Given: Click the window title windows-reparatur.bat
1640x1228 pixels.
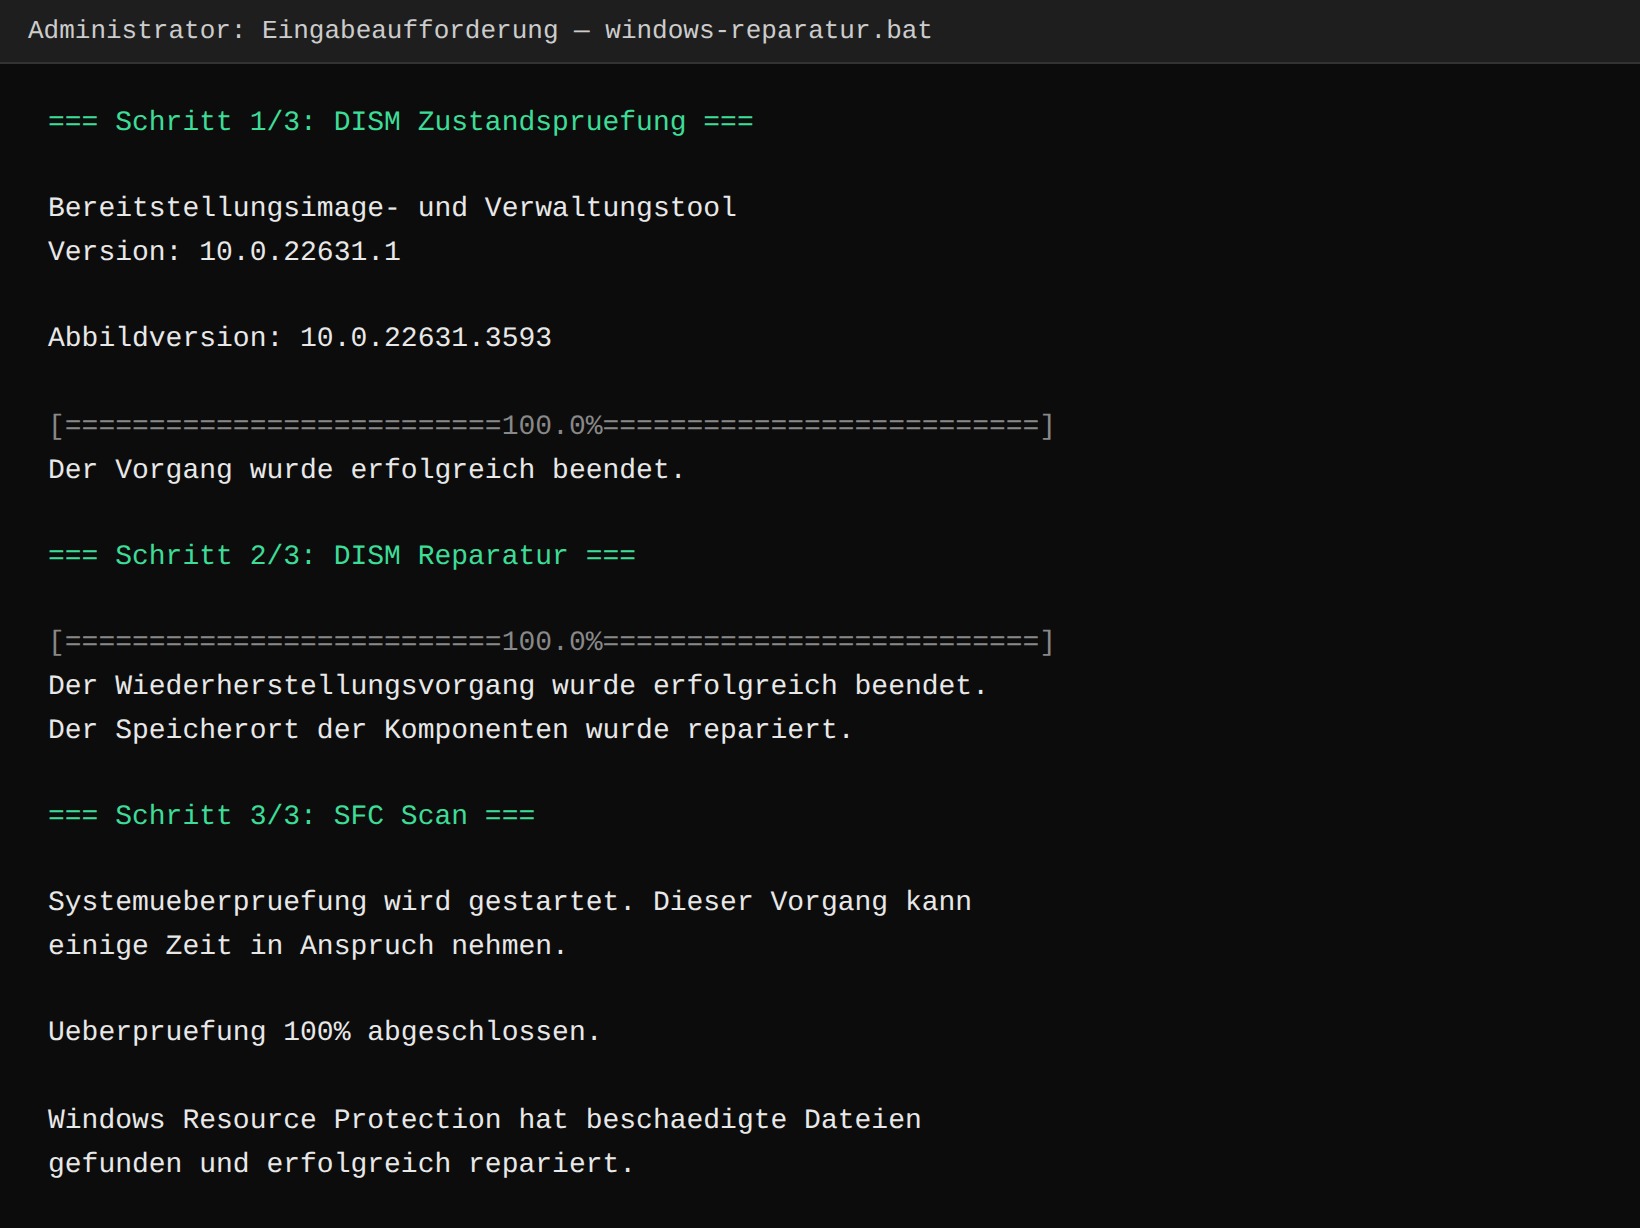Looking at the screenshot, I should point(768,30).
